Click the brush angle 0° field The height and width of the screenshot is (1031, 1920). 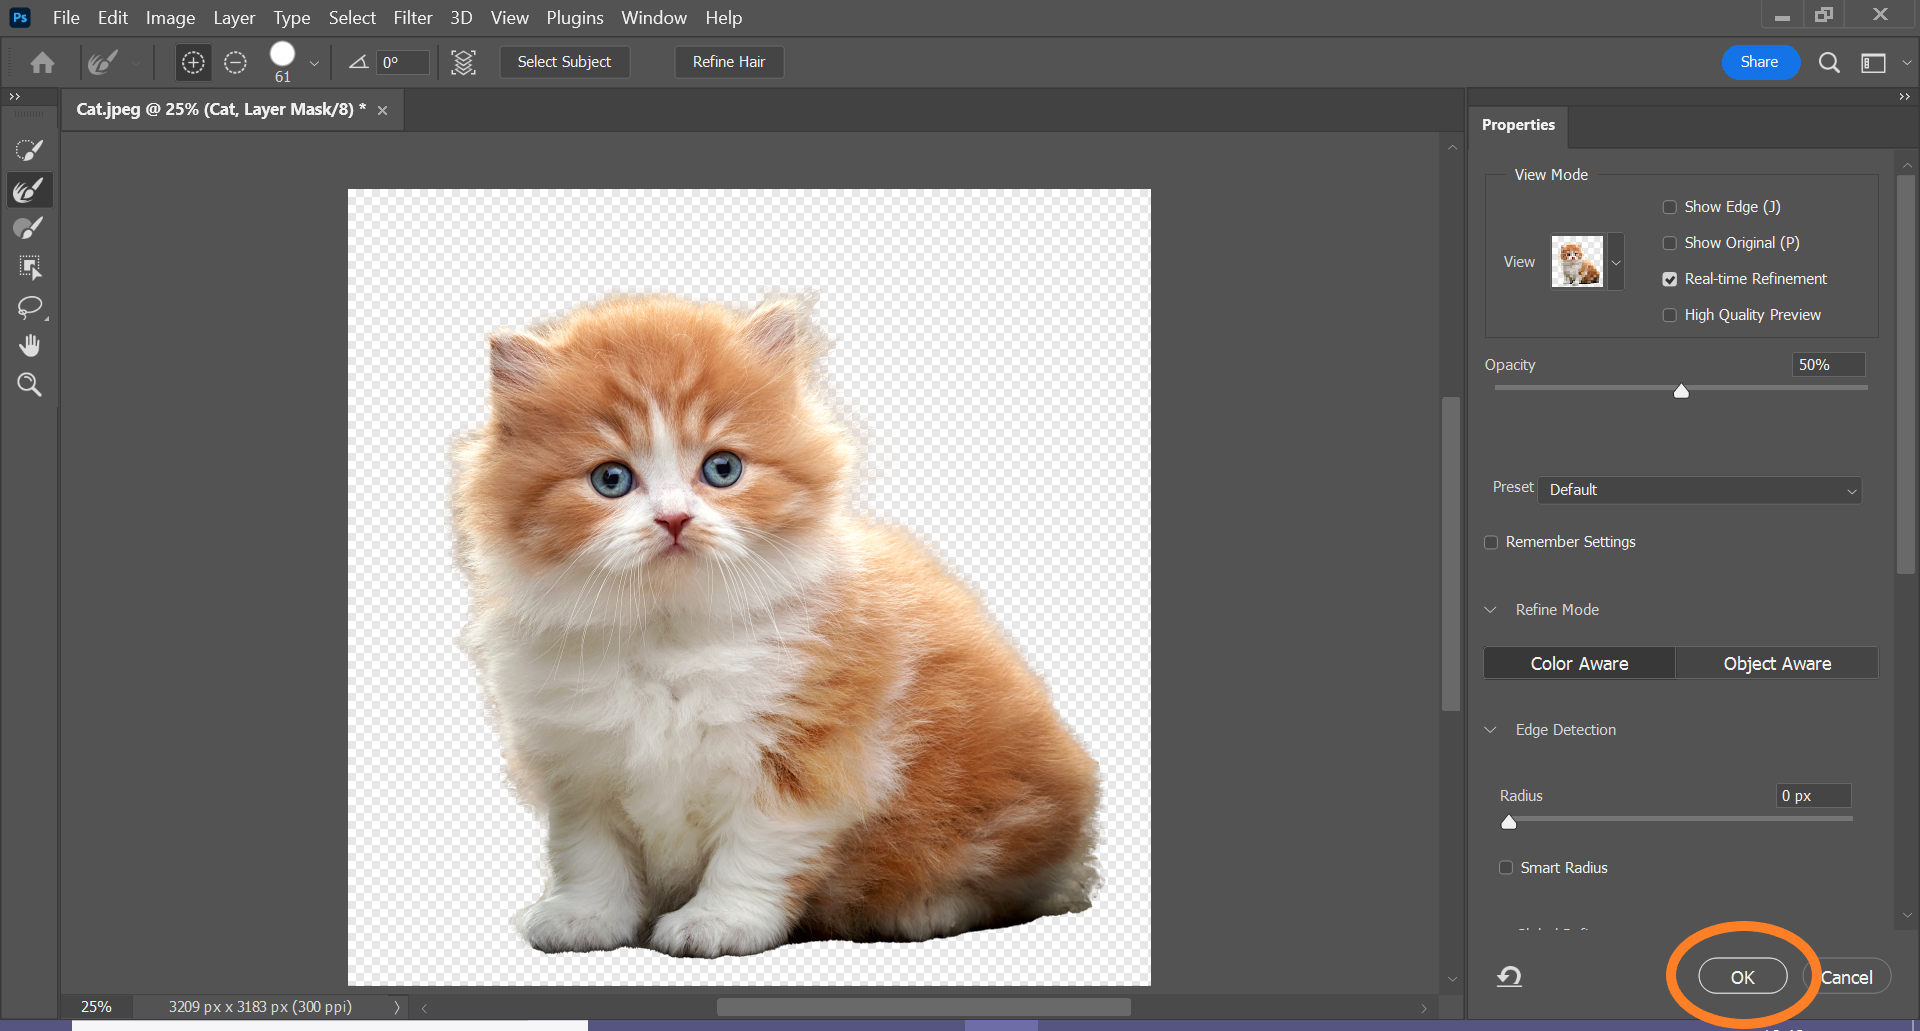click(404, 62)
